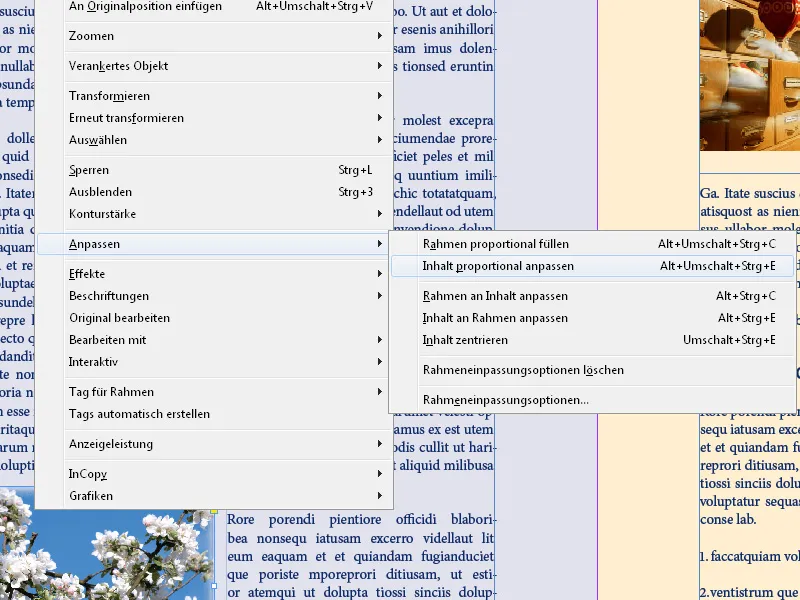Click the '2.ventistrum que' list line

750,593
